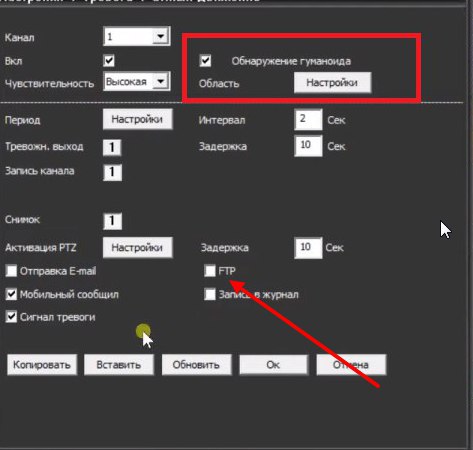
Task: Click the Чувствительность label text
Action: (x=49, y=83)
